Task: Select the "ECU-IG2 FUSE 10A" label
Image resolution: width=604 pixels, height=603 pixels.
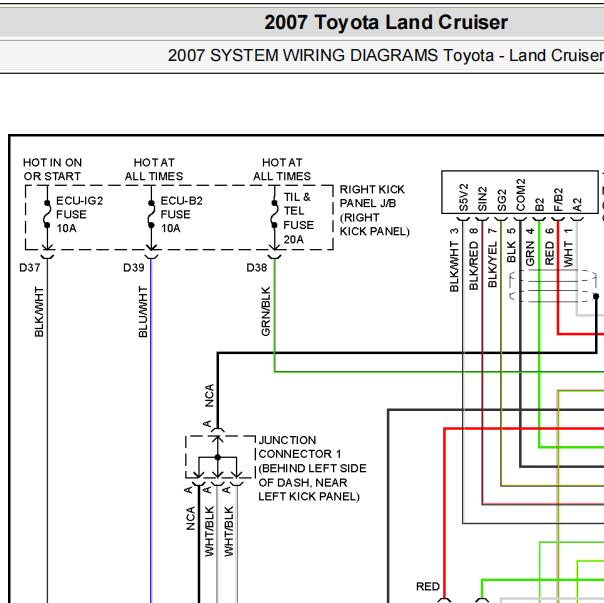Action: [79, 214]
